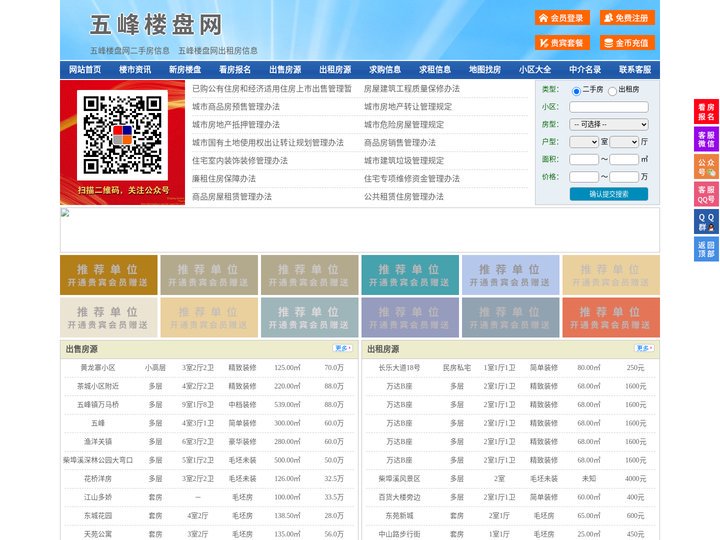Open 城市危险房屋管理规定 link
720x540 pixels.
(404, 124)
